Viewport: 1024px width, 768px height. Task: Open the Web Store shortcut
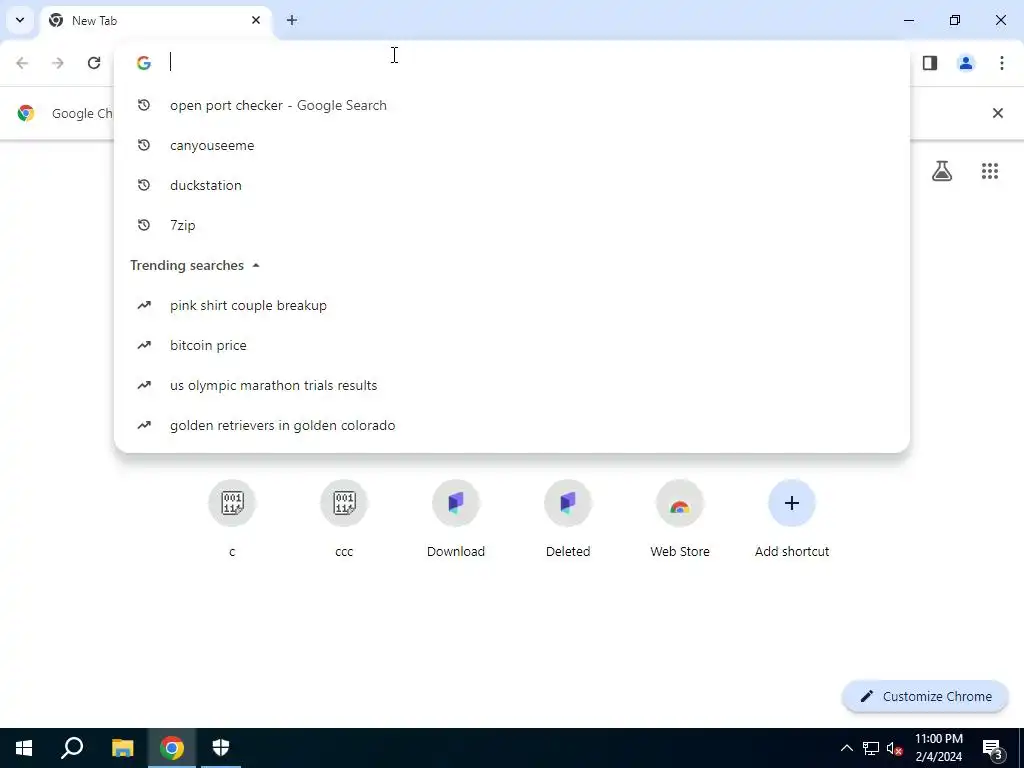pos(680,519)
